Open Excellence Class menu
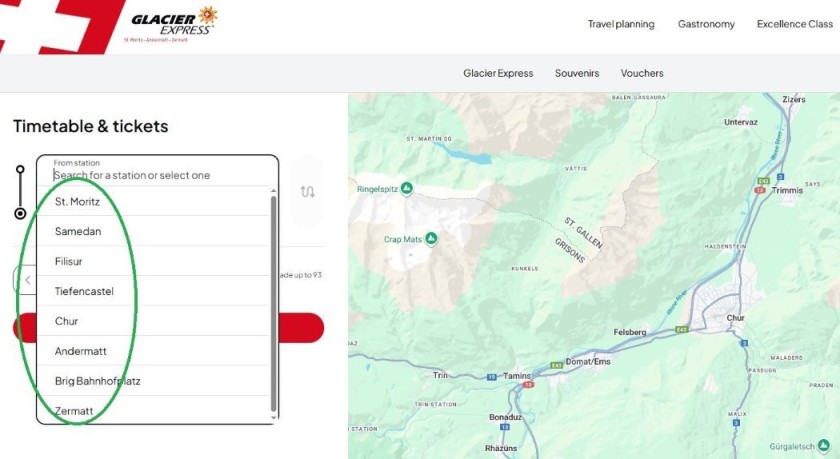Viewport: 840px width, 459px height. 794,24
